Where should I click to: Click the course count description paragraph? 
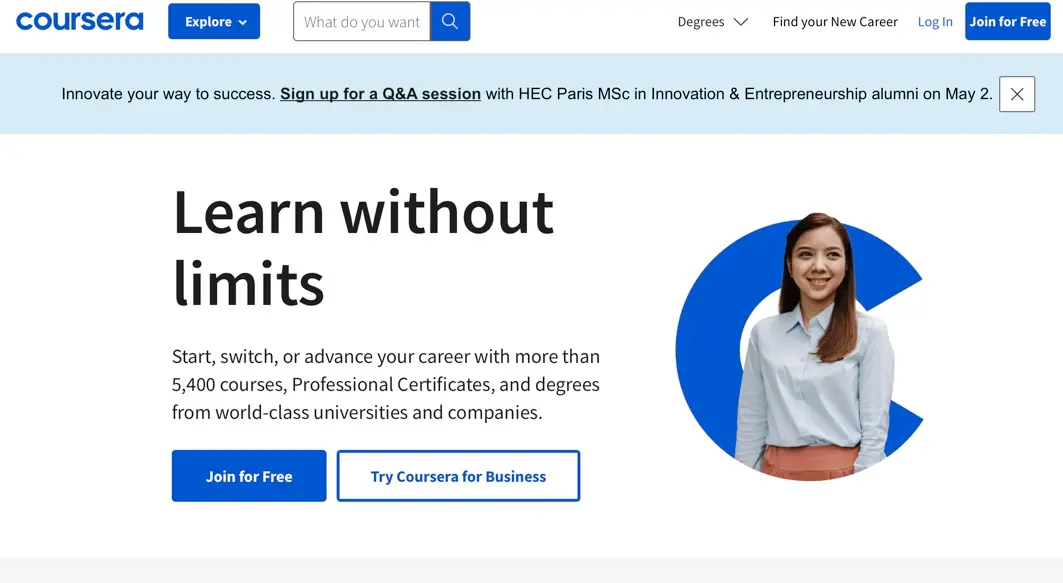click(385, 384)
